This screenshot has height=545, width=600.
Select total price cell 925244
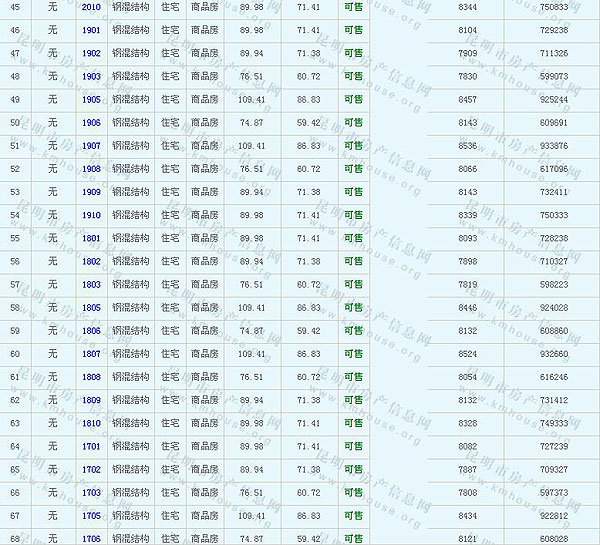pos(553,100)
